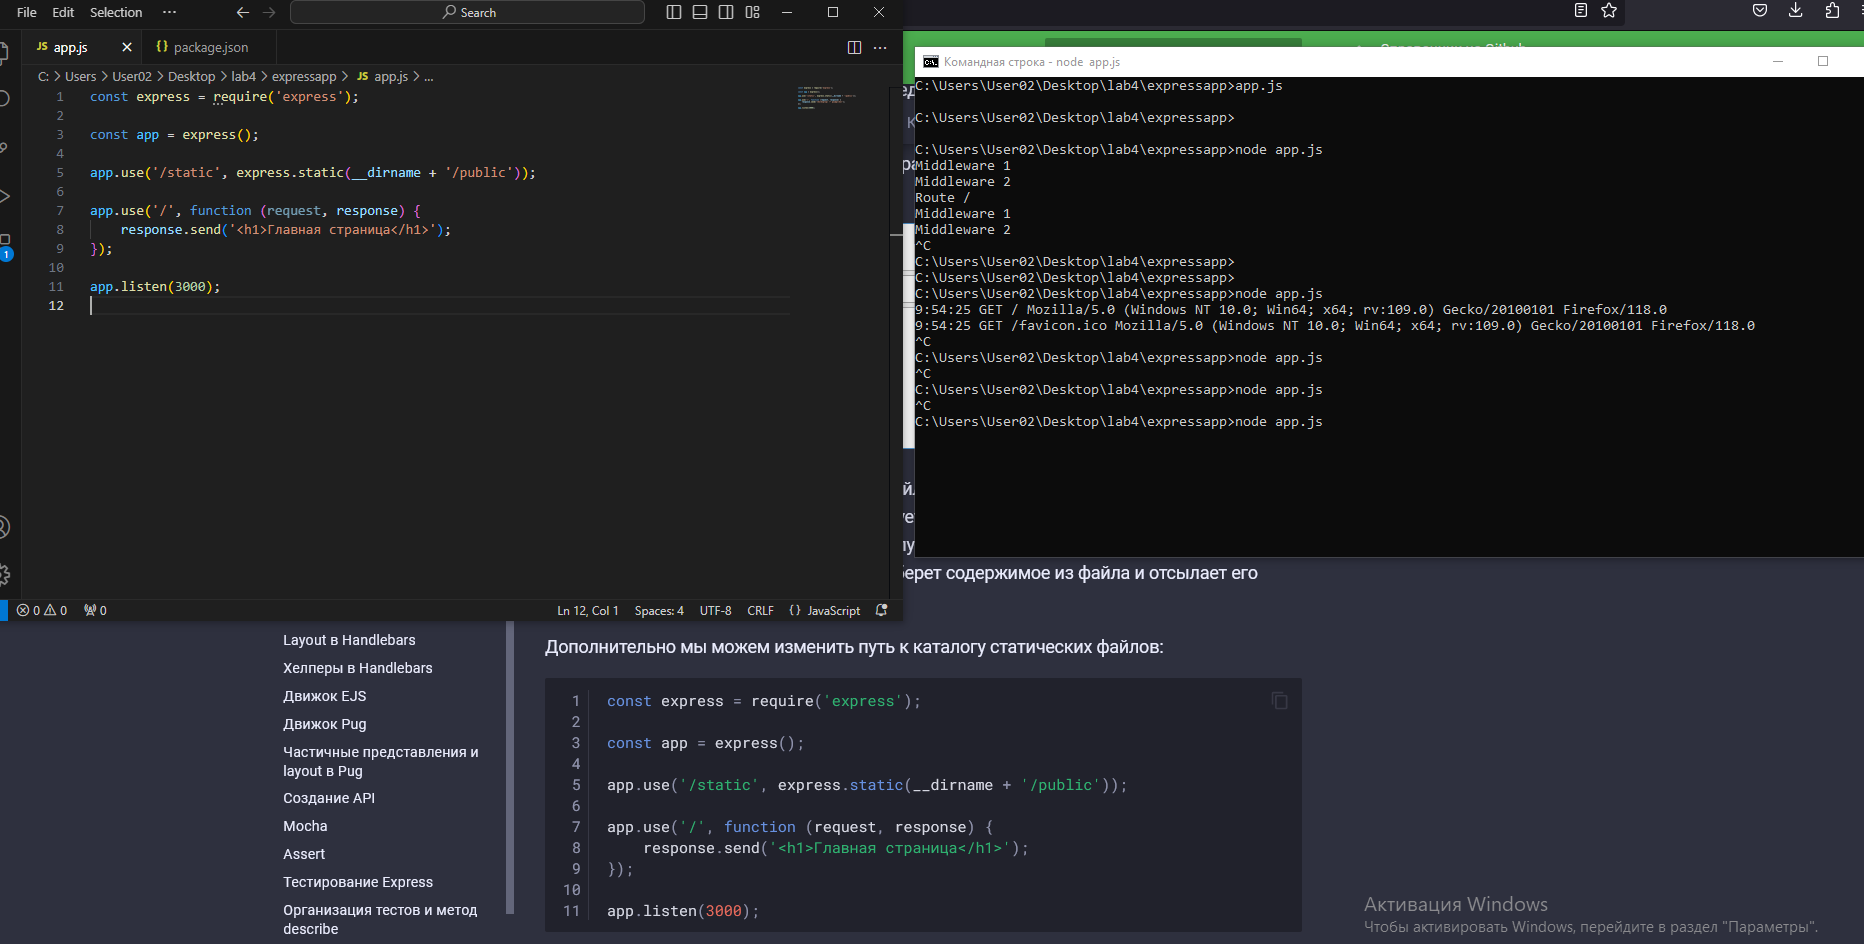Bookmark the page with the star icon
The height and width of the screenshot is (944, 1864).
(1609, 10)
